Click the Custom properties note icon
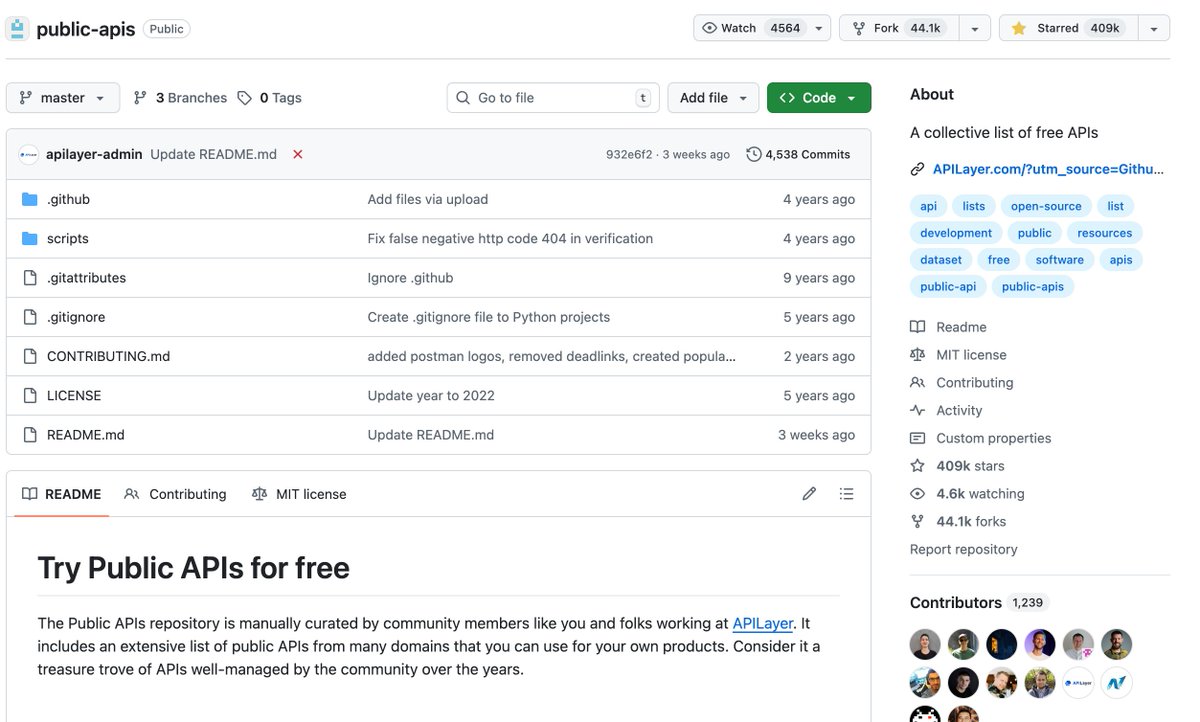 (x=917, y=438)
